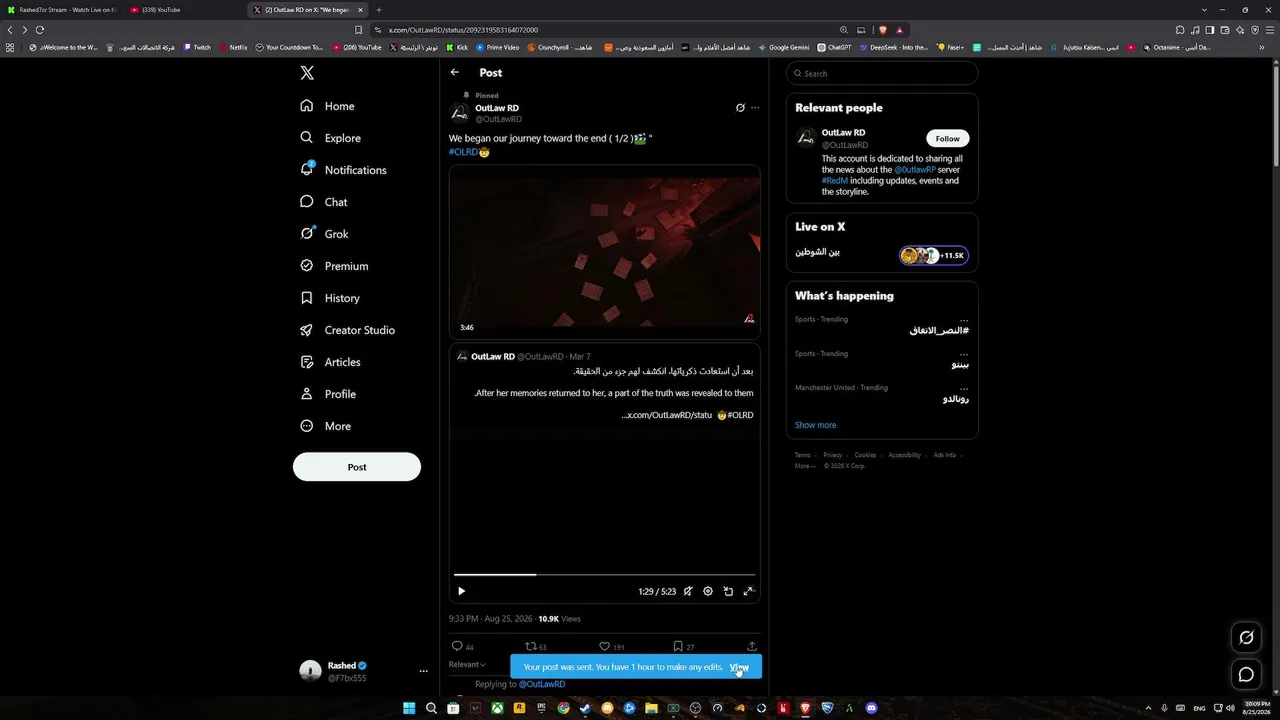
Task: Share the post using the share icon
Action: click(752, 647)
